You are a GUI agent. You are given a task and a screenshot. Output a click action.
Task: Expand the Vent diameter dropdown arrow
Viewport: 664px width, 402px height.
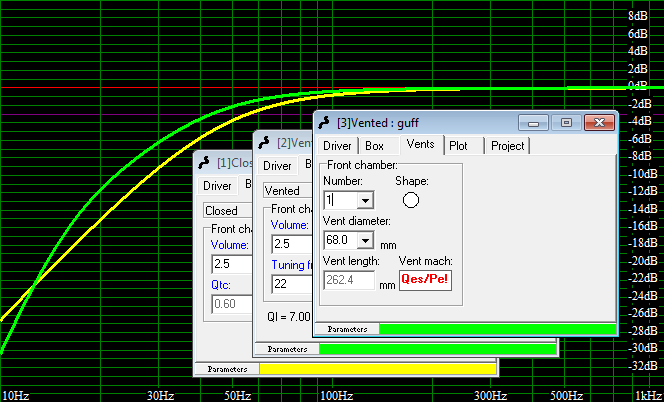pyautogui.click(x=365, y=240)
